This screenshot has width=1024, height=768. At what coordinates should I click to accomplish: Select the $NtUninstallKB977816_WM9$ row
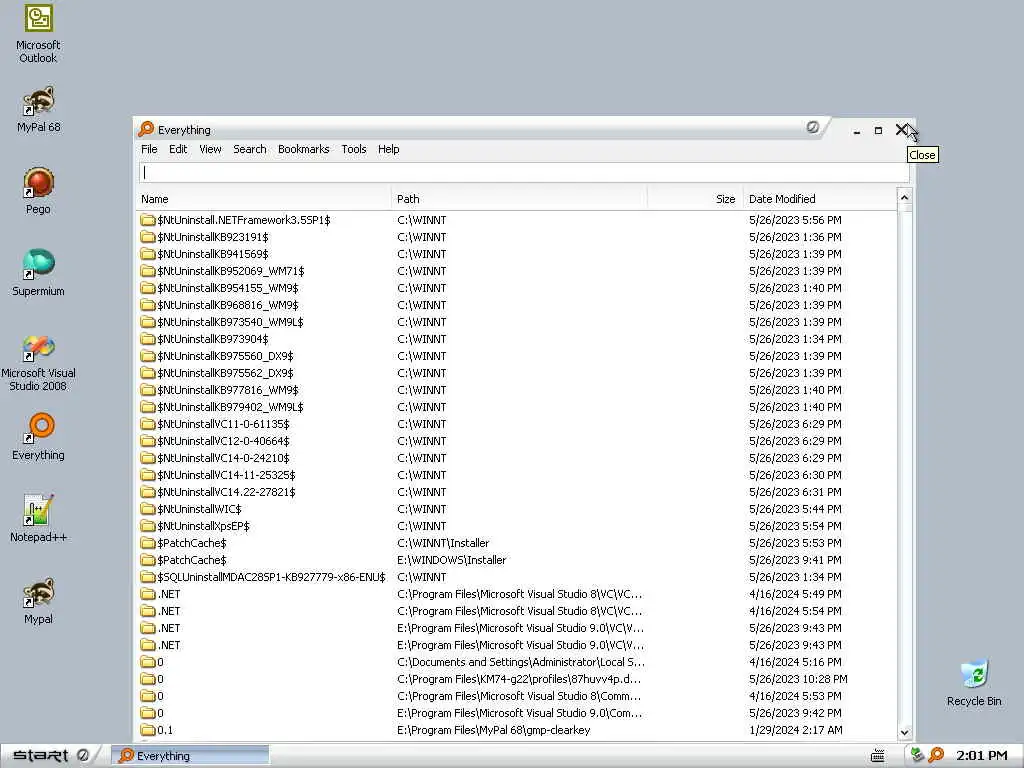[517, 390]
